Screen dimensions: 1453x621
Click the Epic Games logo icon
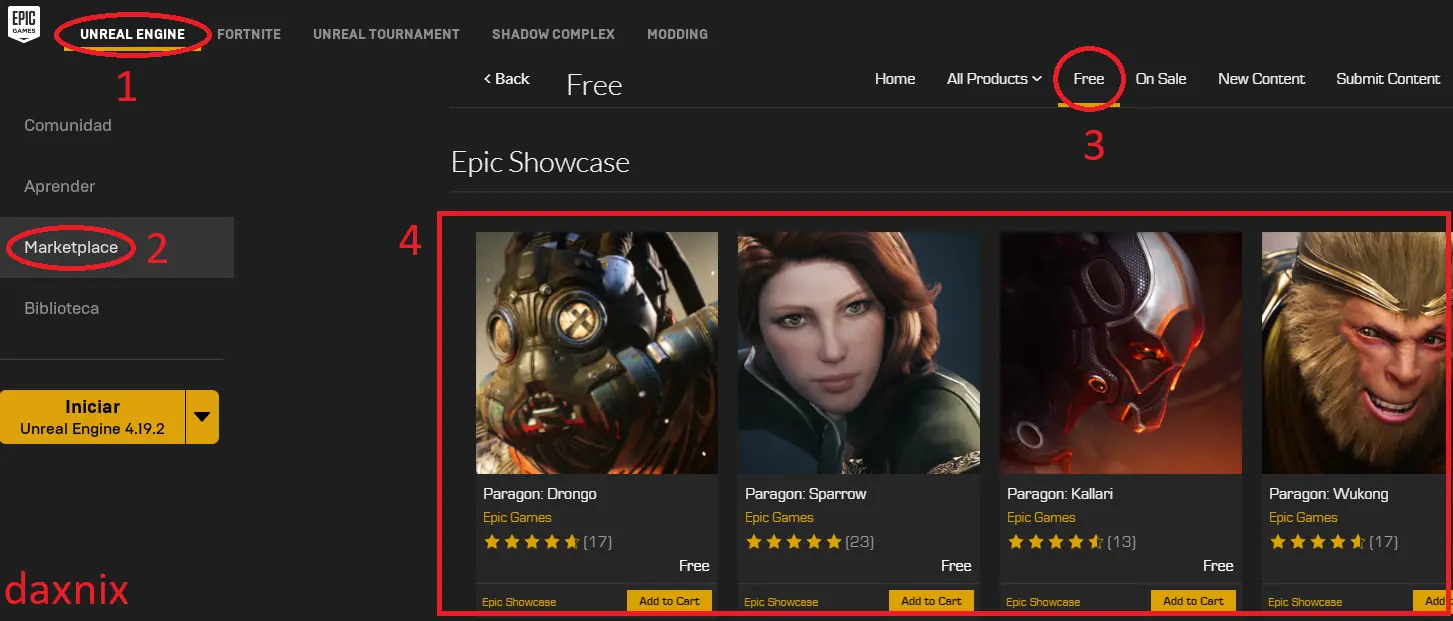23,24
